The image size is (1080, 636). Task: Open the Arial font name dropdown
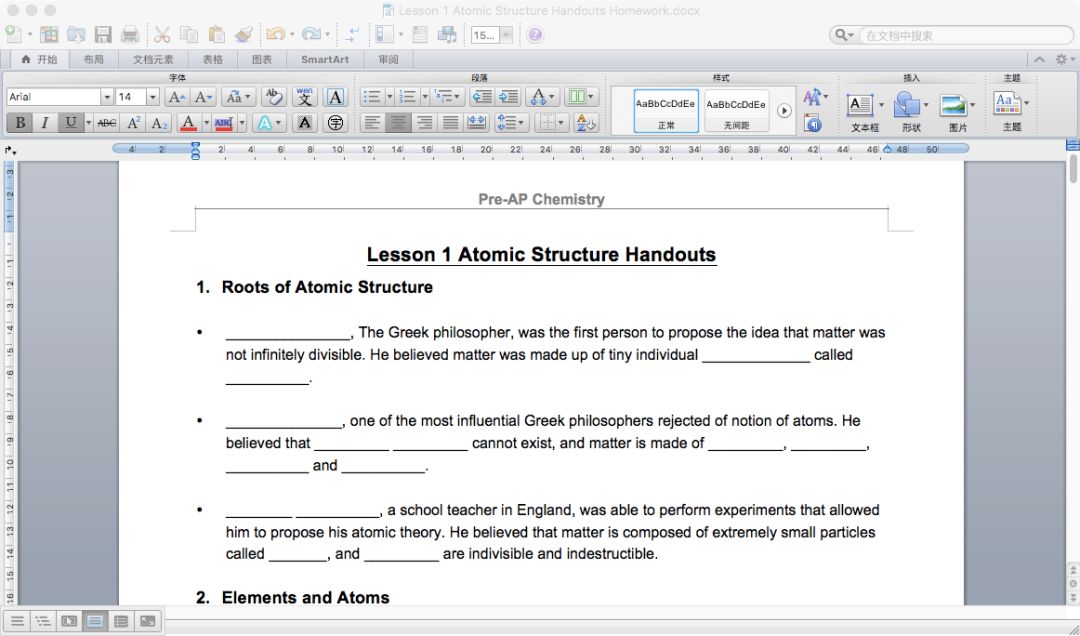(x=106, y=97)
